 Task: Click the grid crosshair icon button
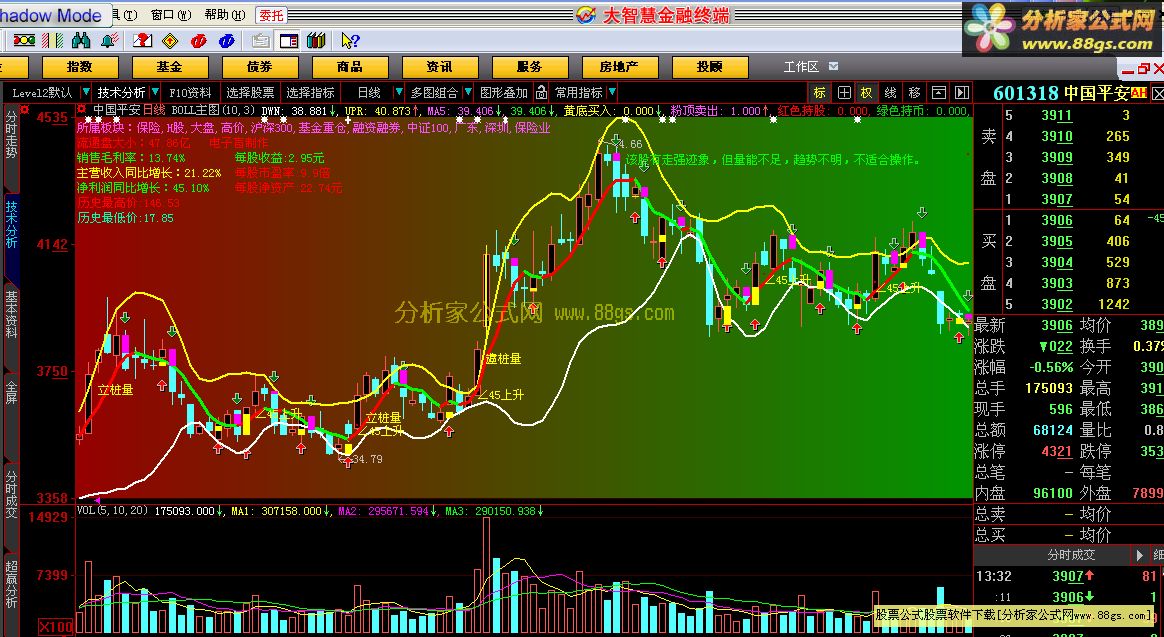tap(844, 93)
